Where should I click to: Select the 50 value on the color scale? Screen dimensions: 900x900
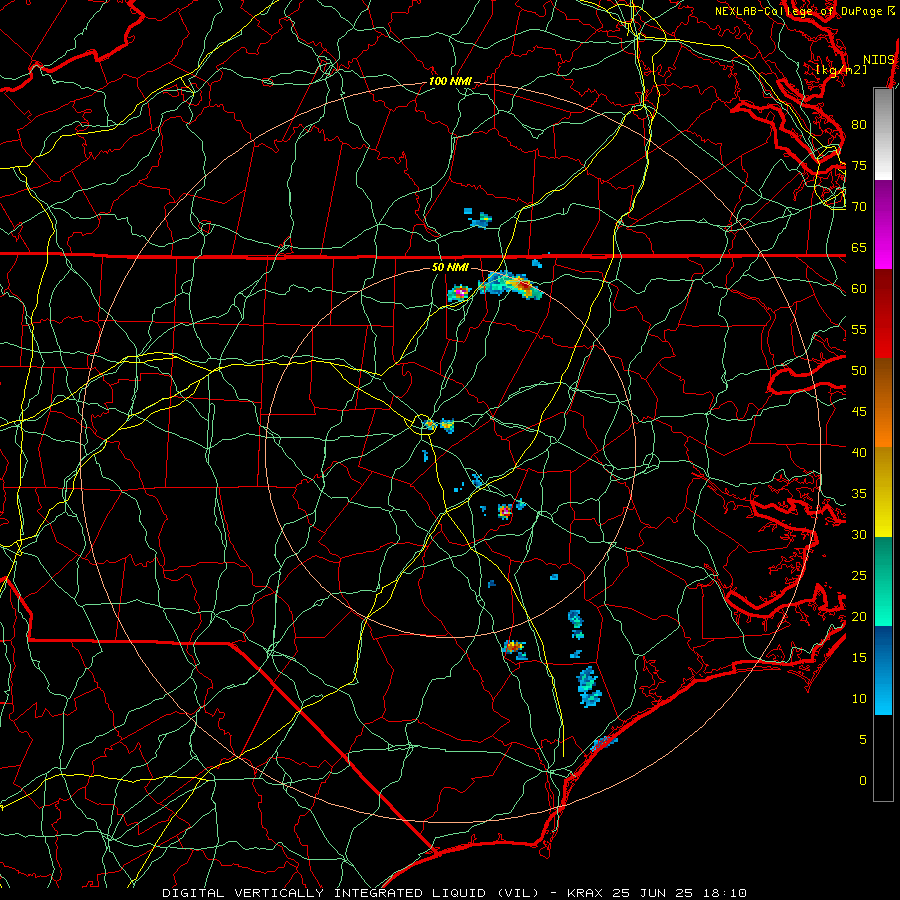click(859, 371)
